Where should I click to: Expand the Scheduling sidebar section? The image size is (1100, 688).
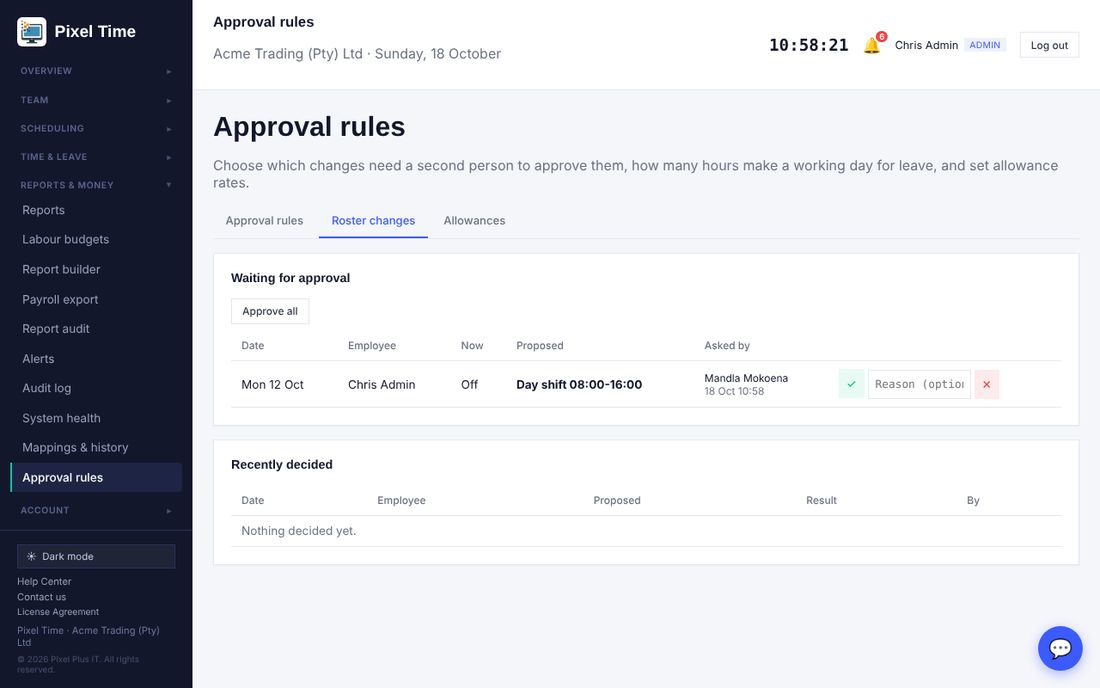pyautogui.click(x=96, y=128)
